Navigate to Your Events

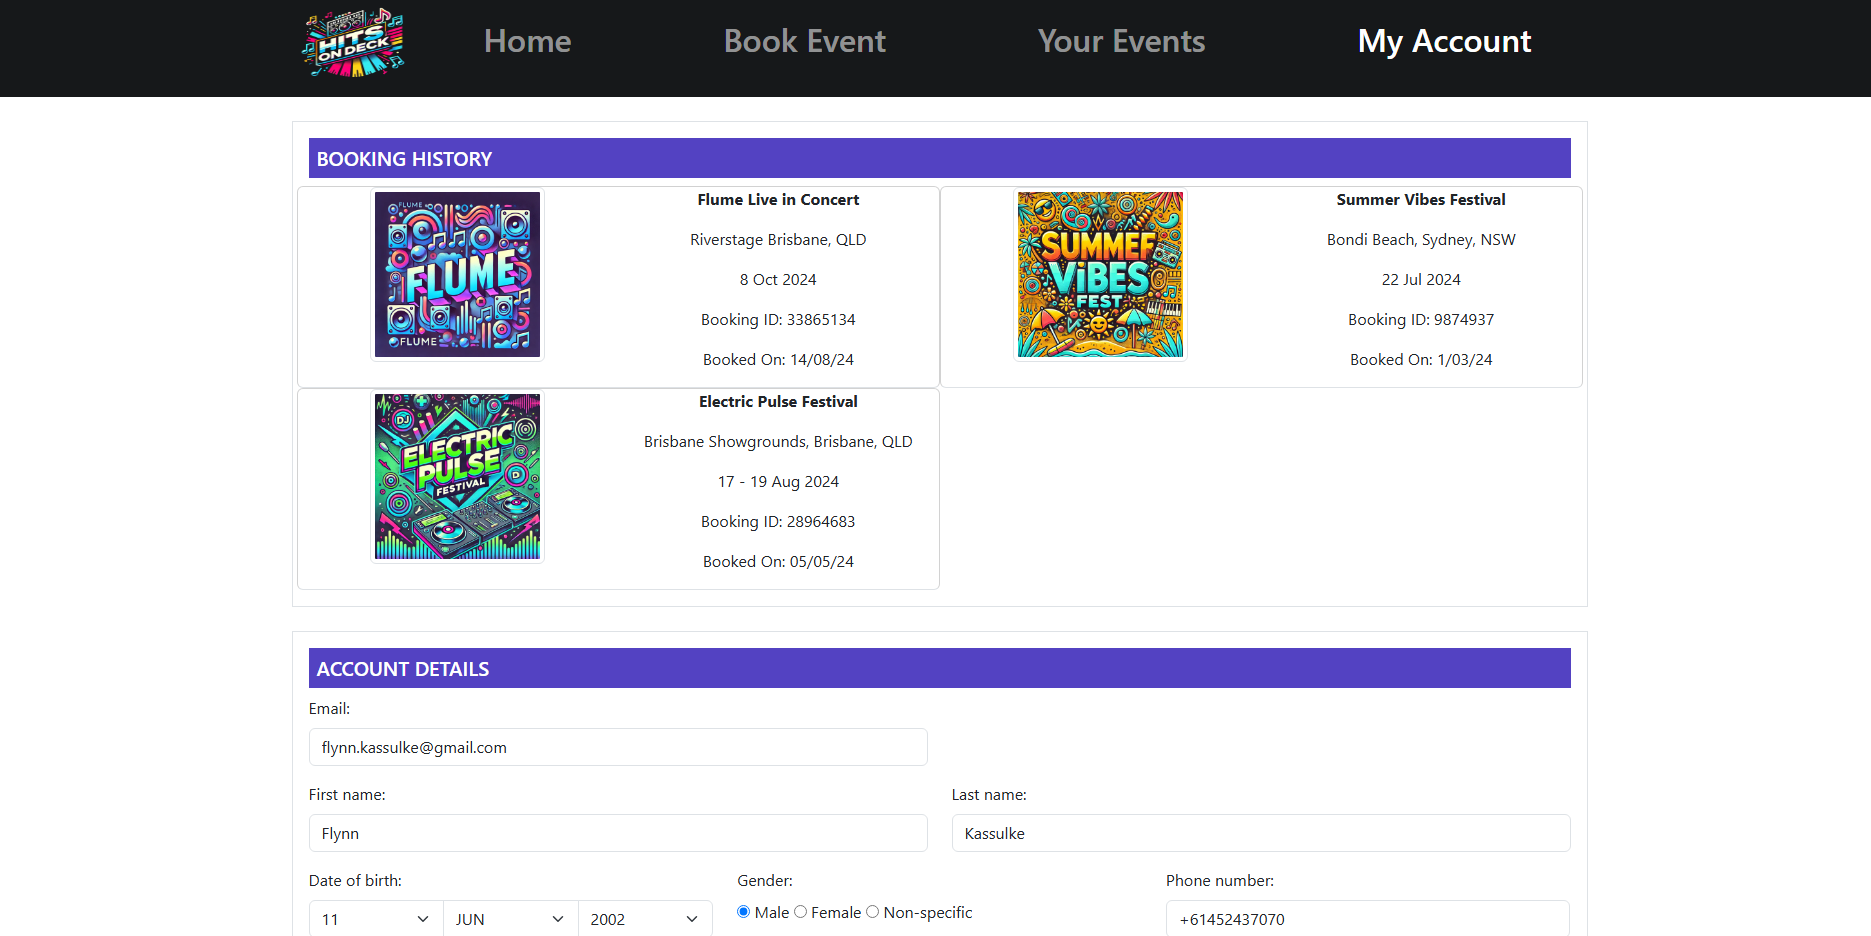1121,41
